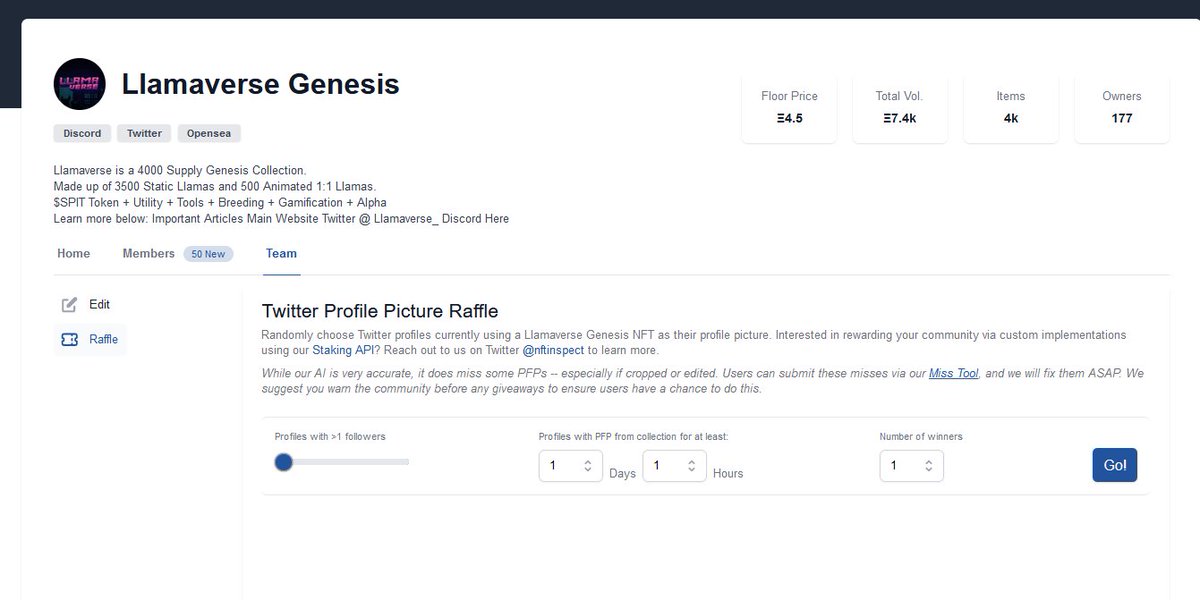Click the followers slider handle
1200x600 pixels.
point(284,462)
